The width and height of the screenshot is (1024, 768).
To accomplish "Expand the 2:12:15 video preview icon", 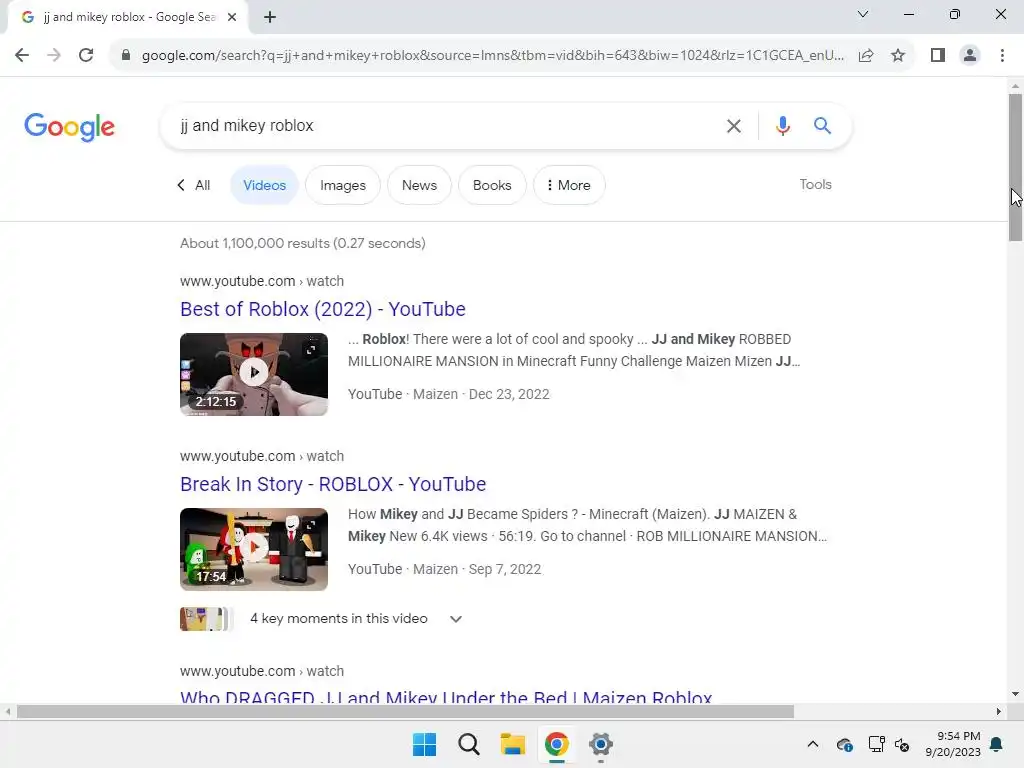I will 312,349.
